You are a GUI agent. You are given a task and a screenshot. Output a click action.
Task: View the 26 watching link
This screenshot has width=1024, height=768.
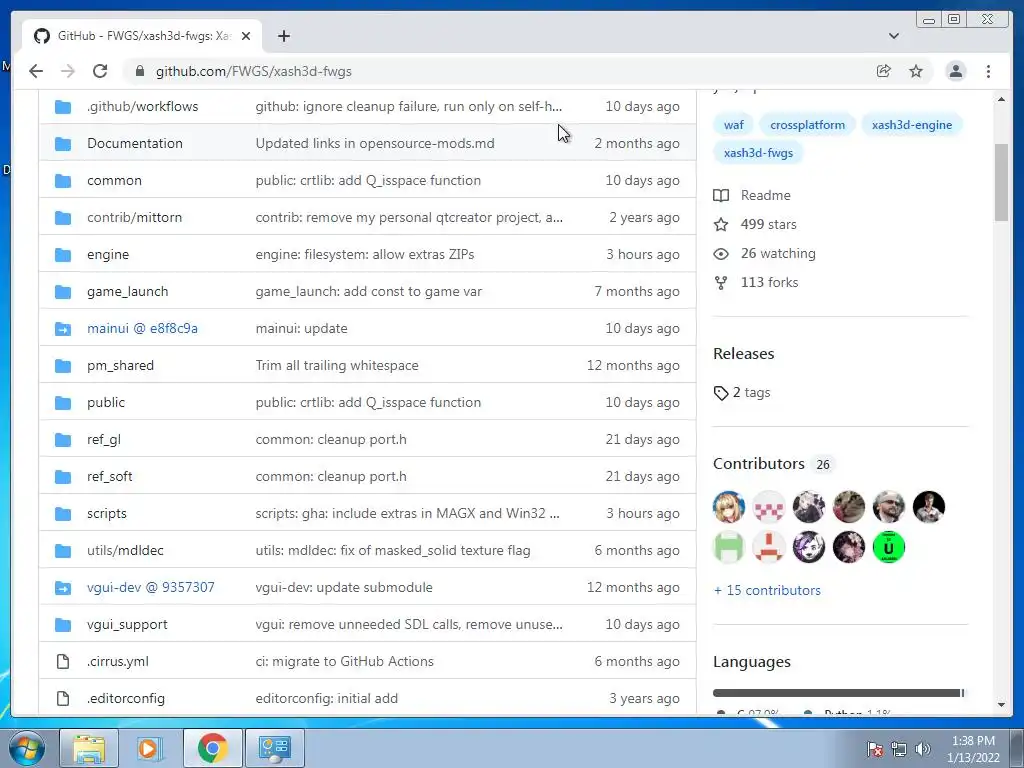point(765,253)
